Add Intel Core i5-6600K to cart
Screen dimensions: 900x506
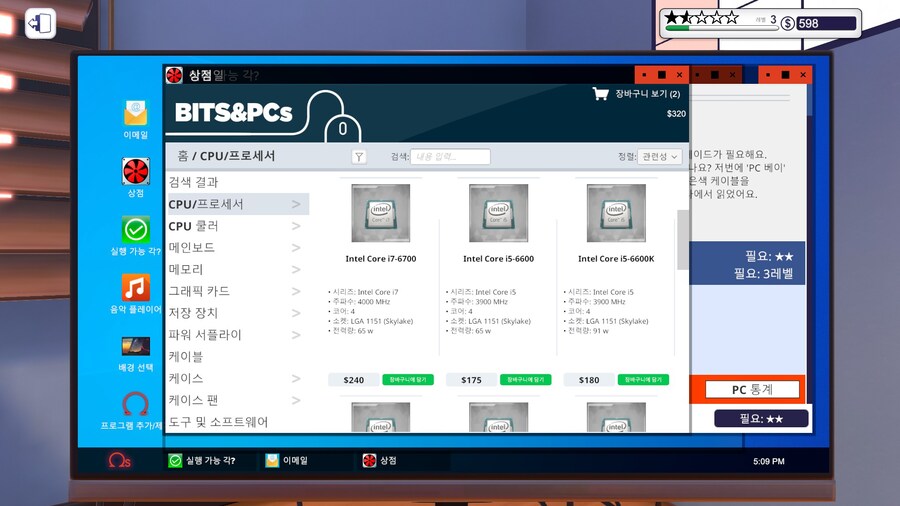(x=643, y=380)
